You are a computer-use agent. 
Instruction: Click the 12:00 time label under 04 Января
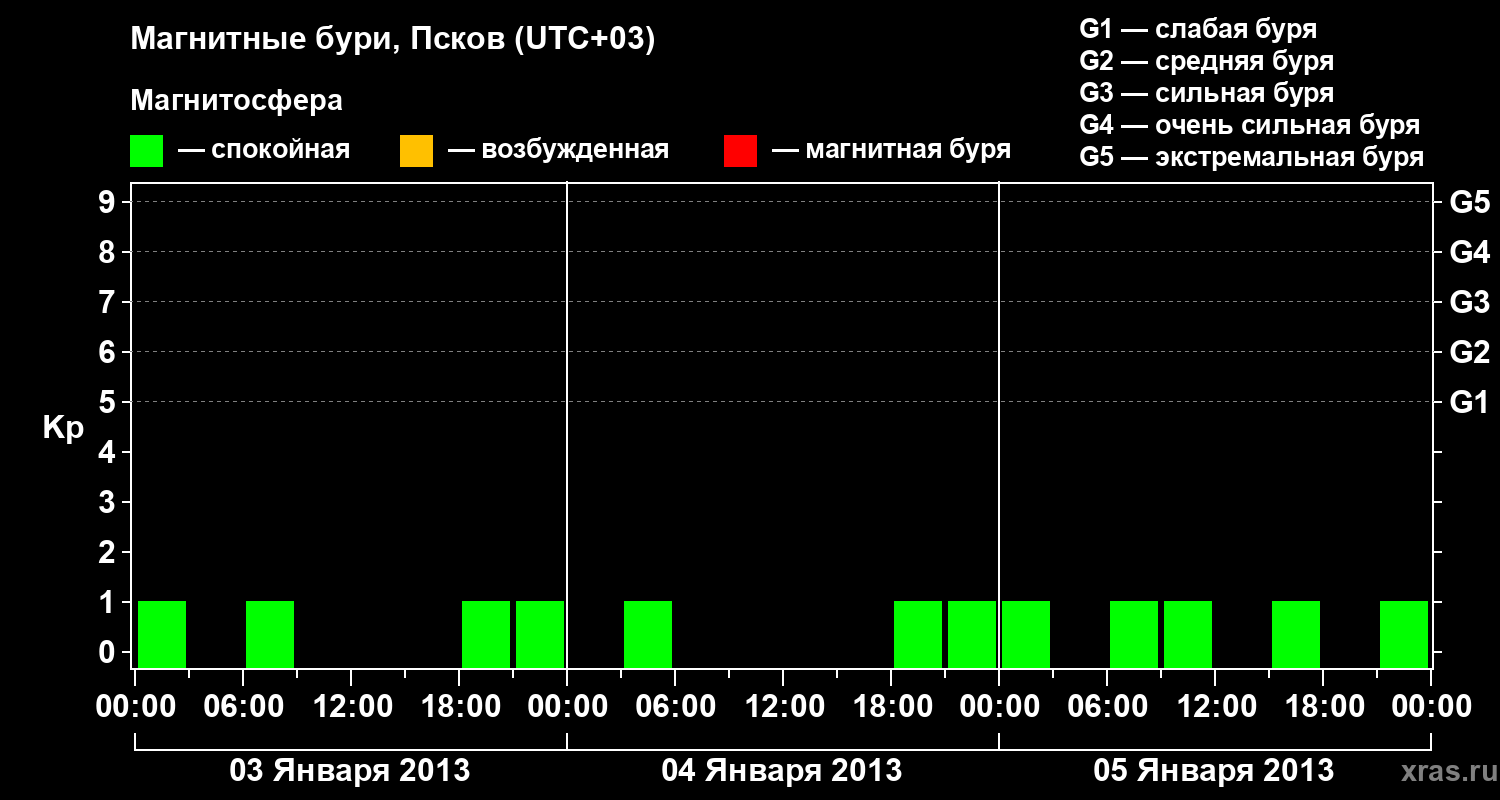783,707
